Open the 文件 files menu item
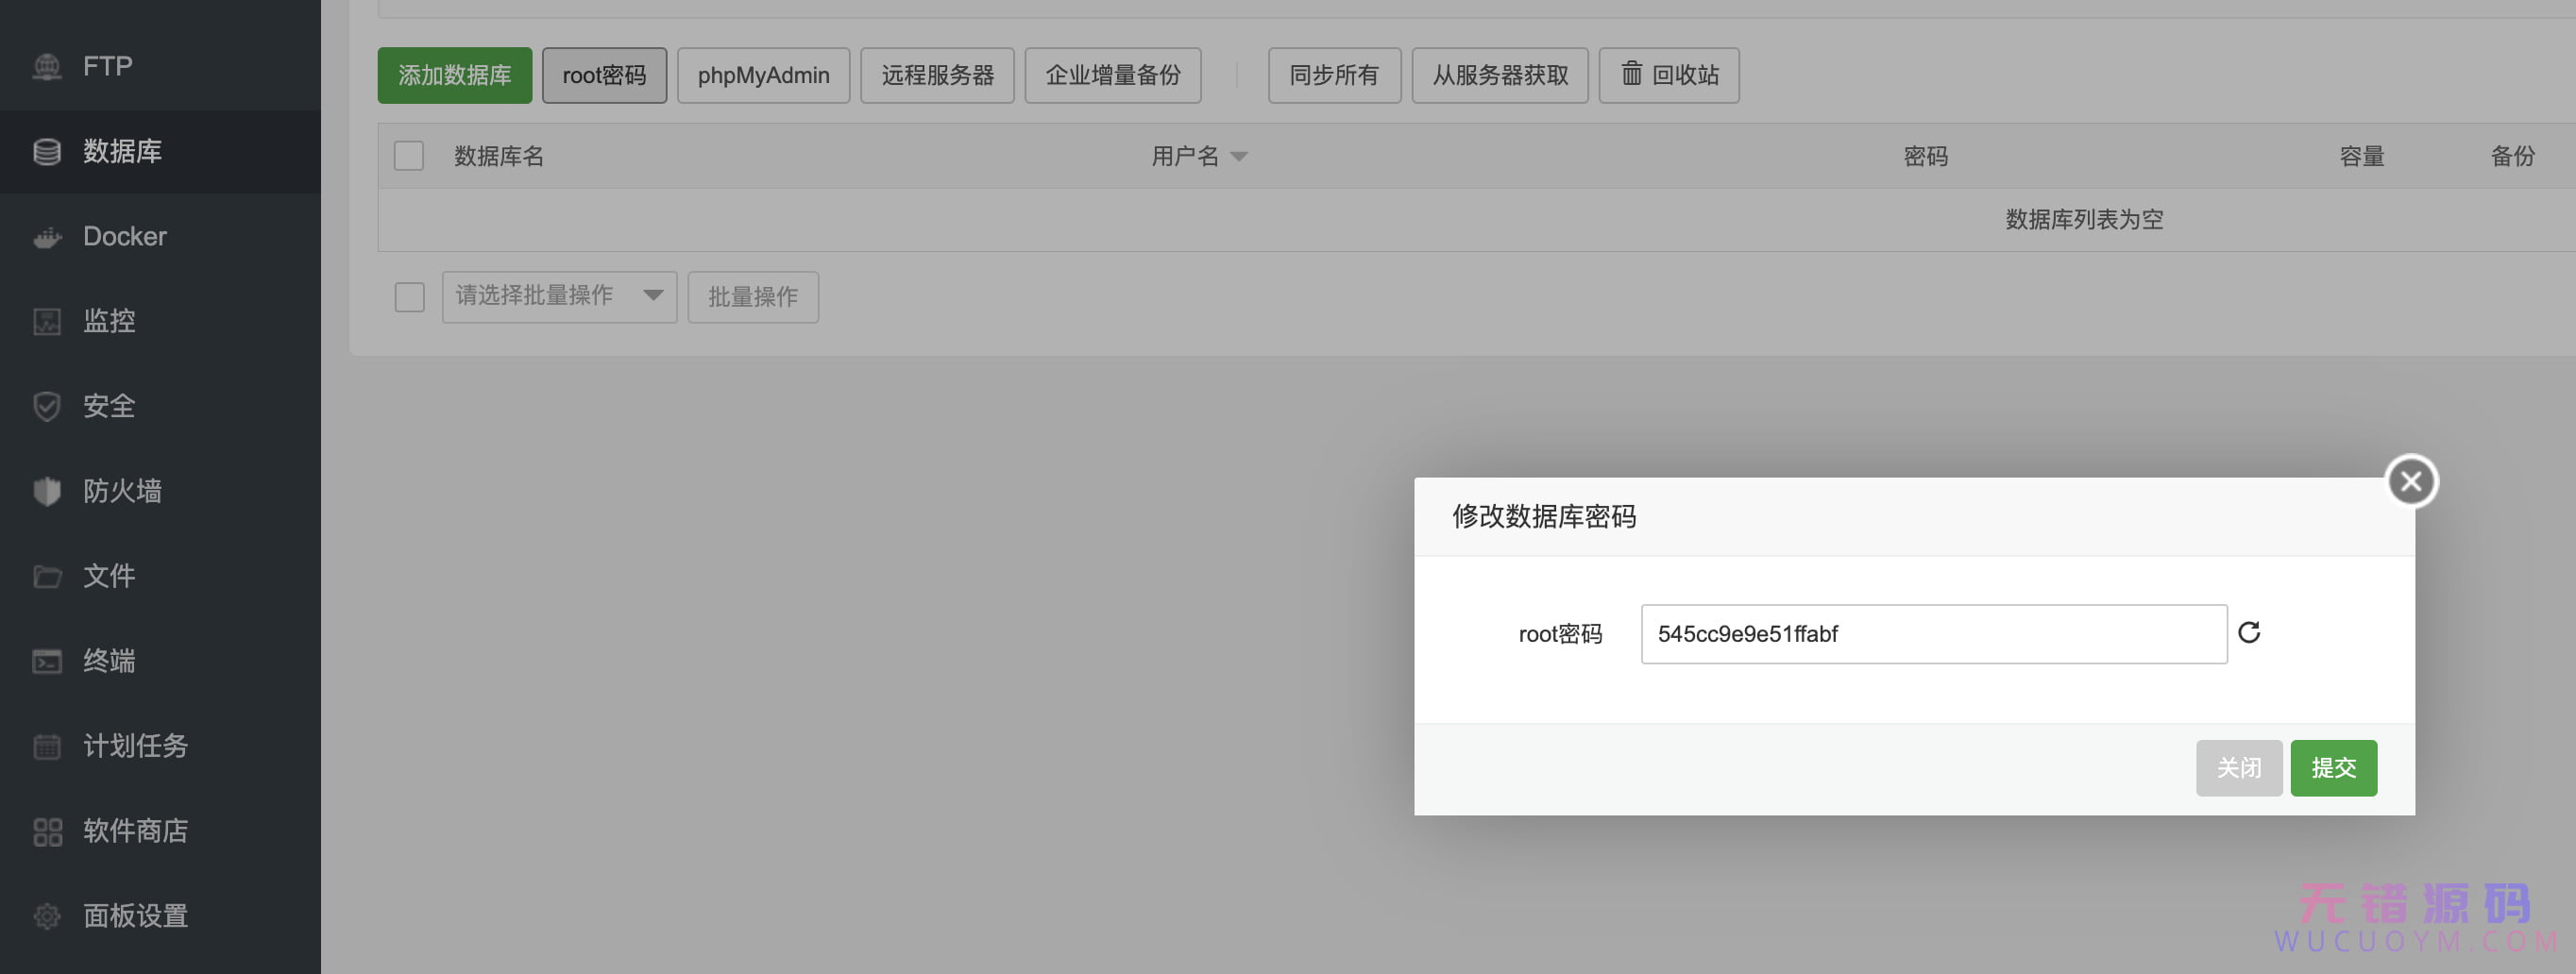 tap(108, 576)
